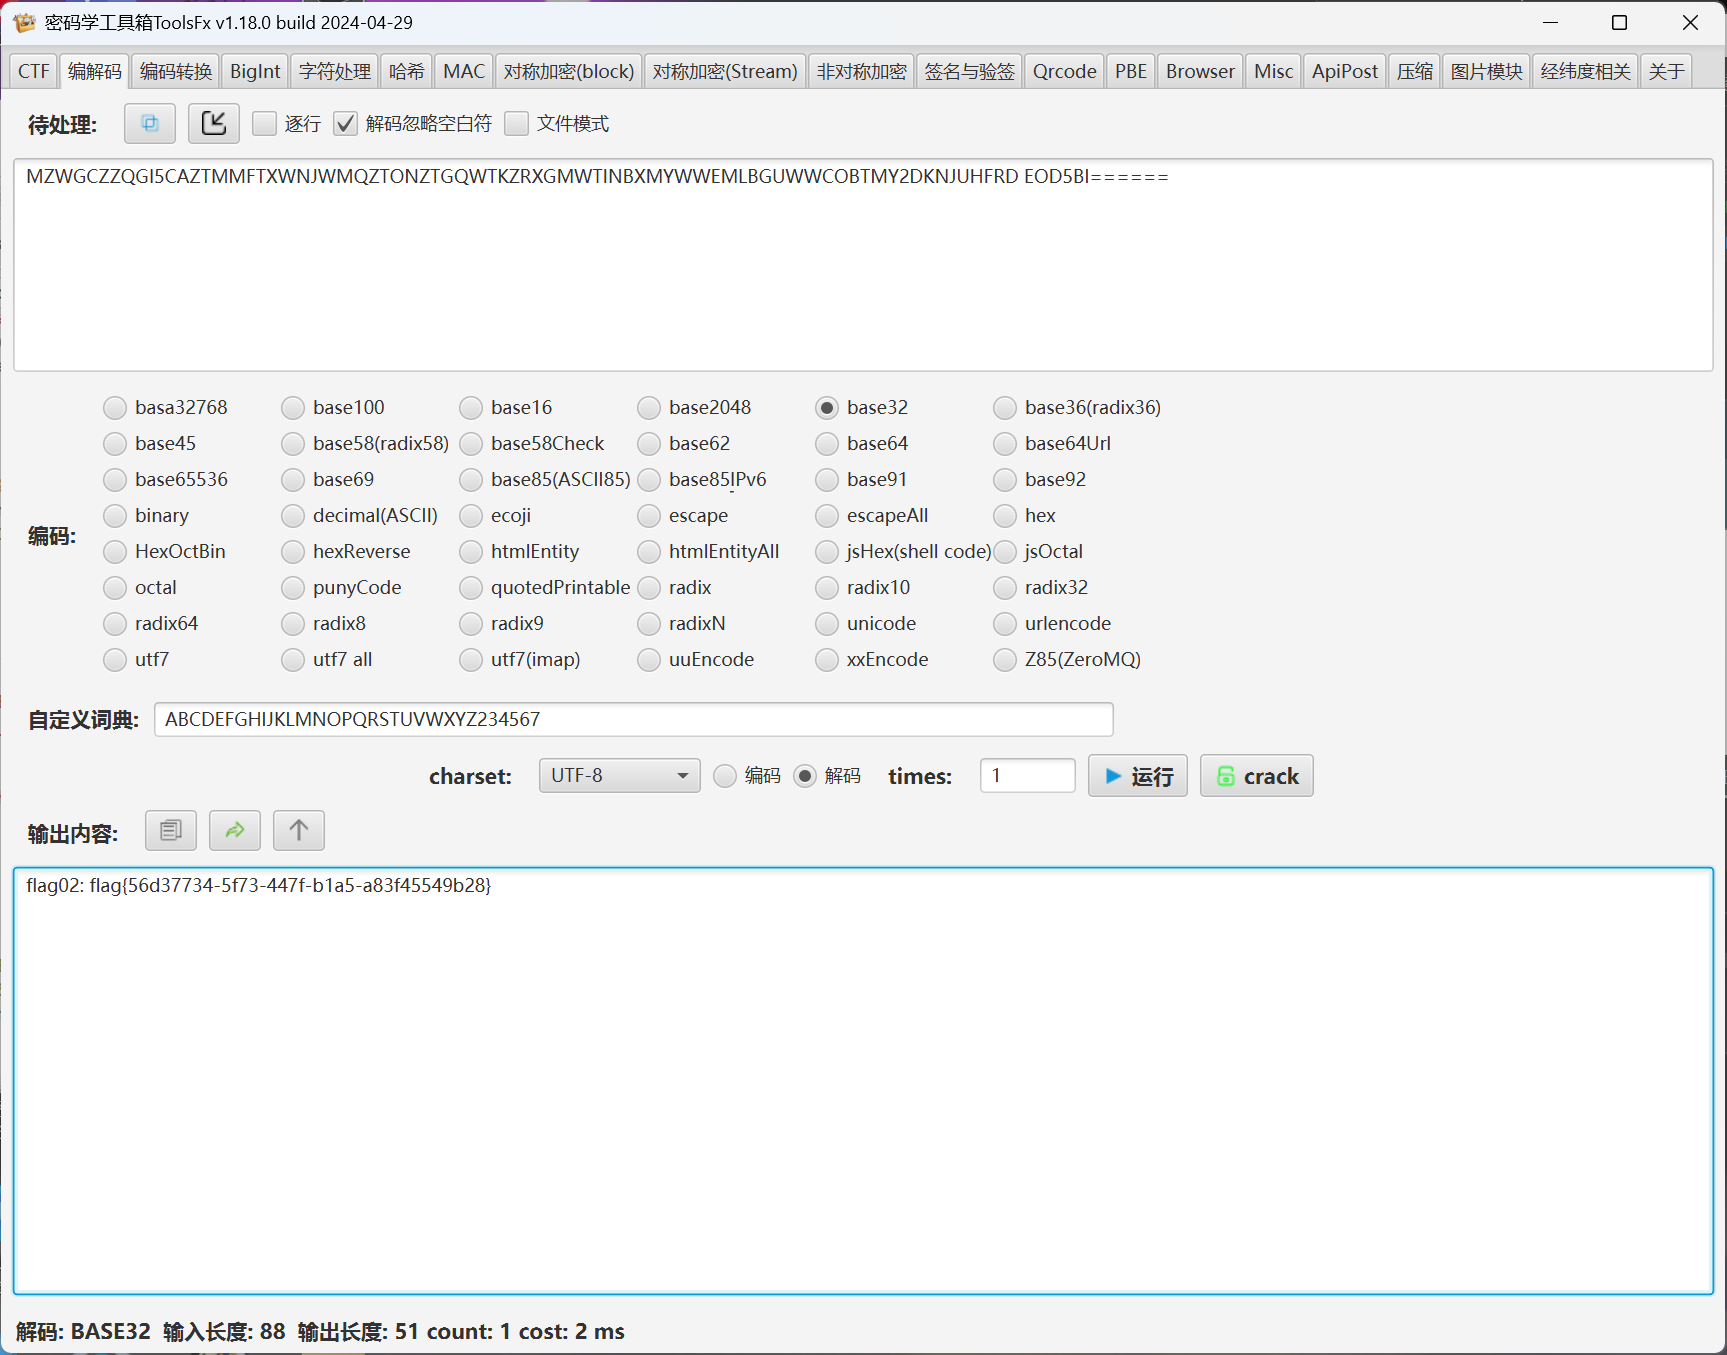Select the hex encoding radio button

1005,515
